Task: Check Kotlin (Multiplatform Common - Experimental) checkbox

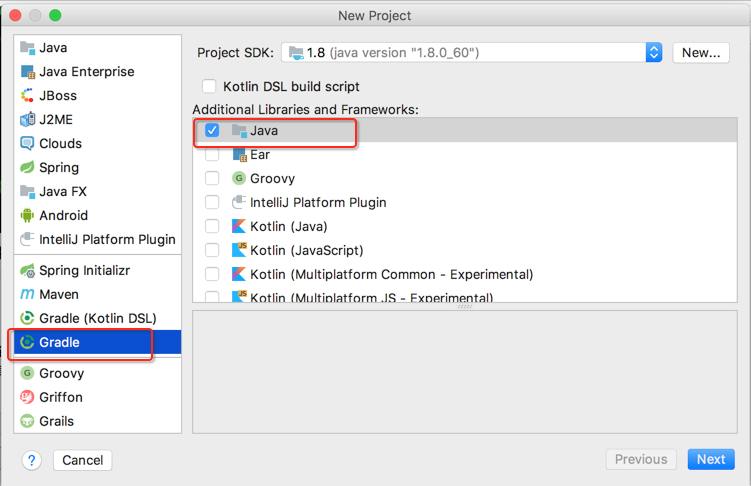Action: 212,274
